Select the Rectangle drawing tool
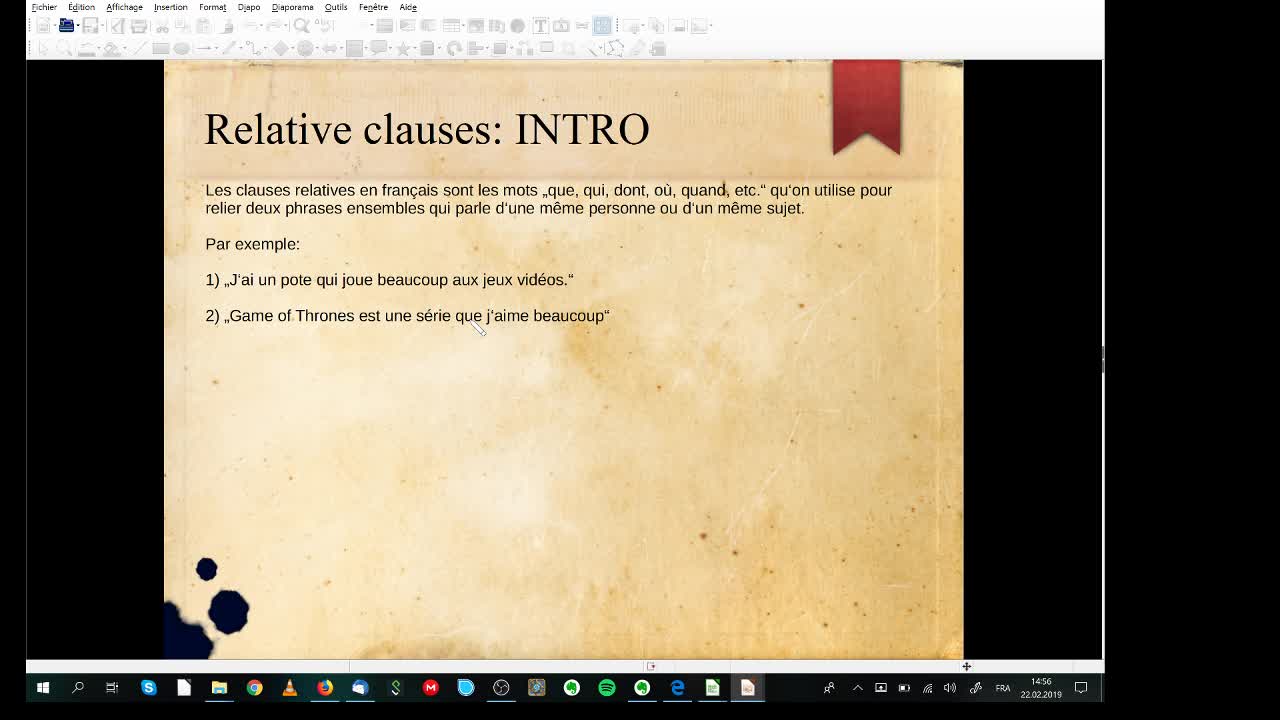This screenshot has width=1280, height=720. pos(160,48)
